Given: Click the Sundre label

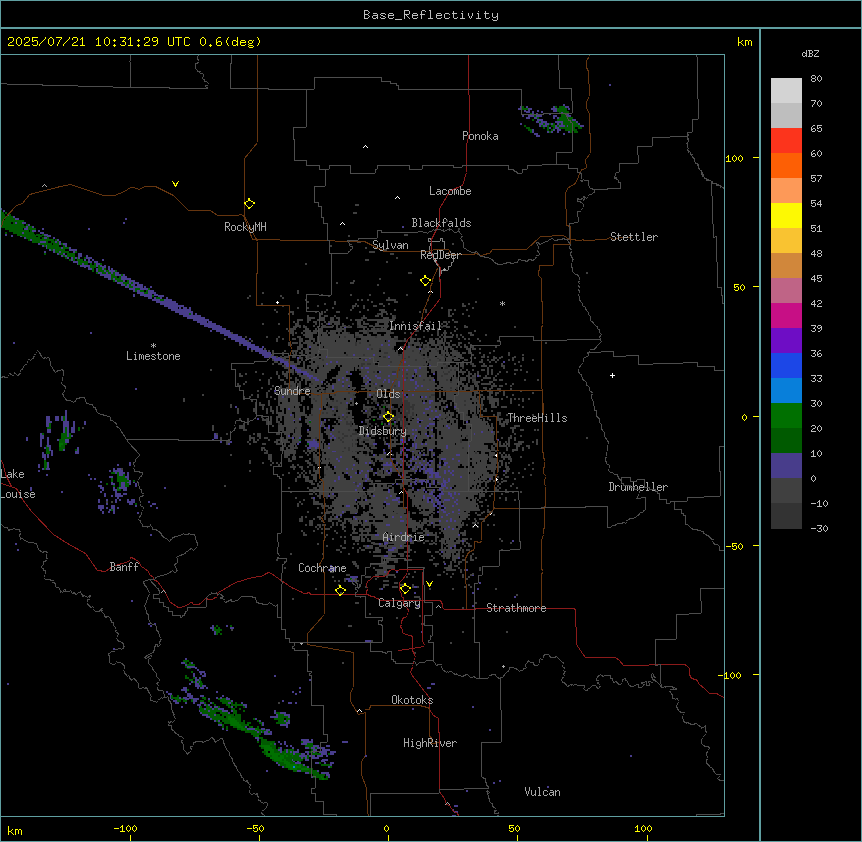Looking at the screenshot, I should (292, 391).
